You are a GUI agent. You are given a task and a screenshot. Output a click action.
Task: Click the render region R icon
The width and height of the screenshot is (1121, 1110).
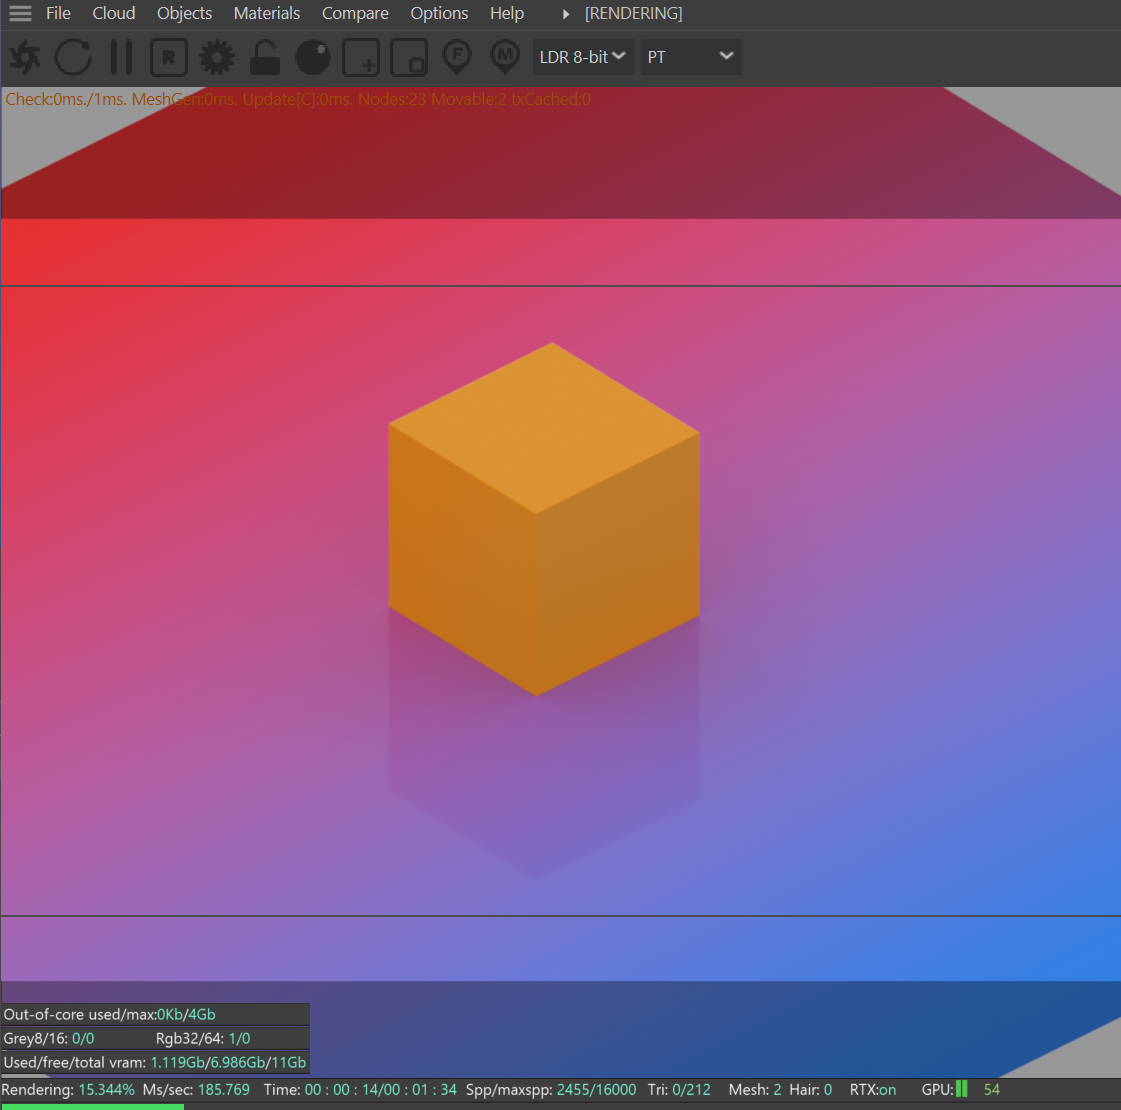click(x=168, y=57)
